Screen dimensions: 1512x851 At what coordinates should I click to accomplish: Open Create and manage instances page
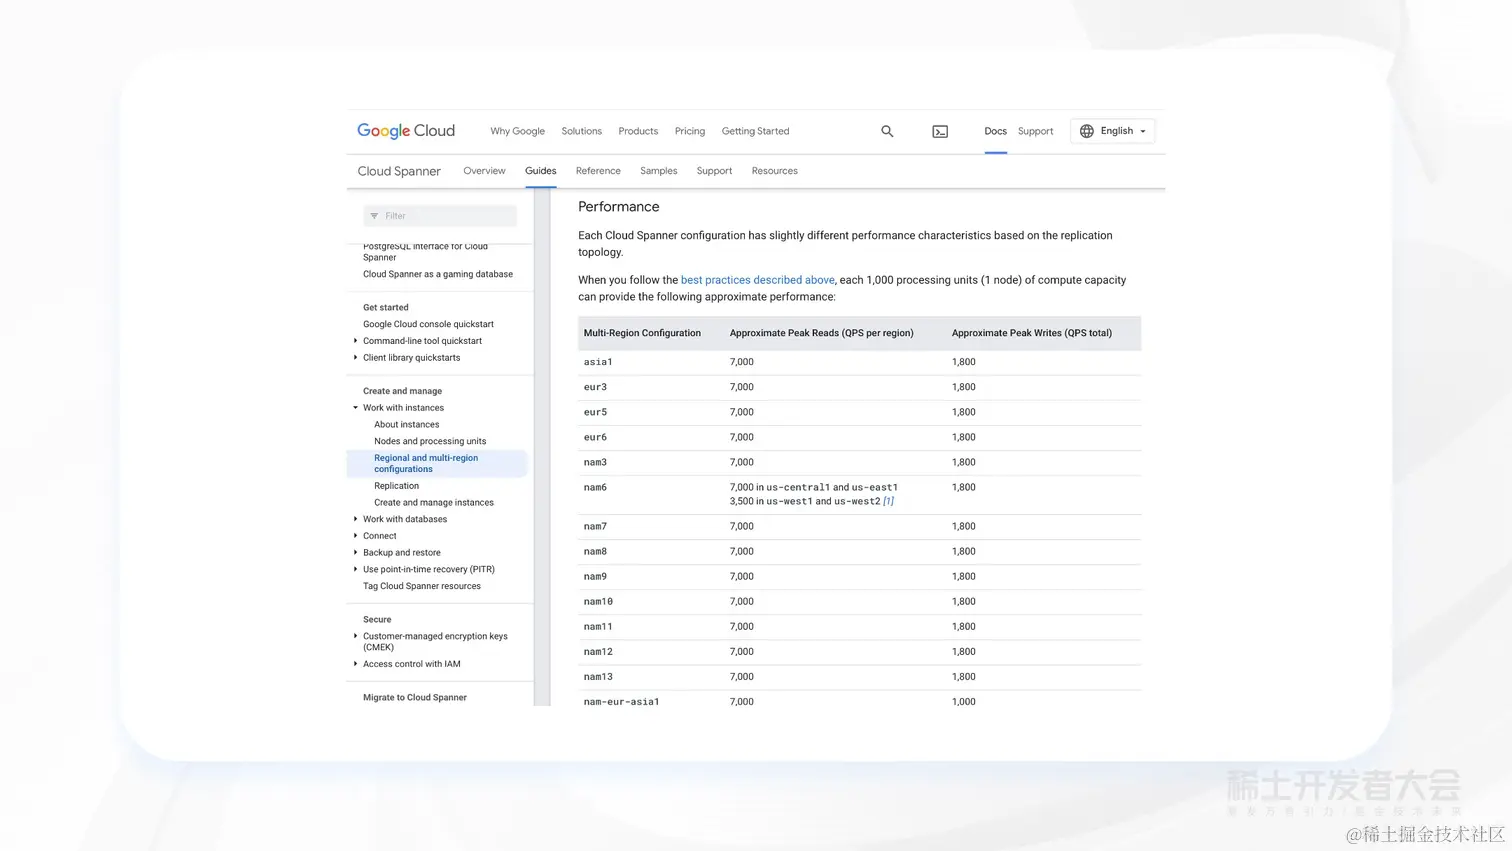coord(434,503)
